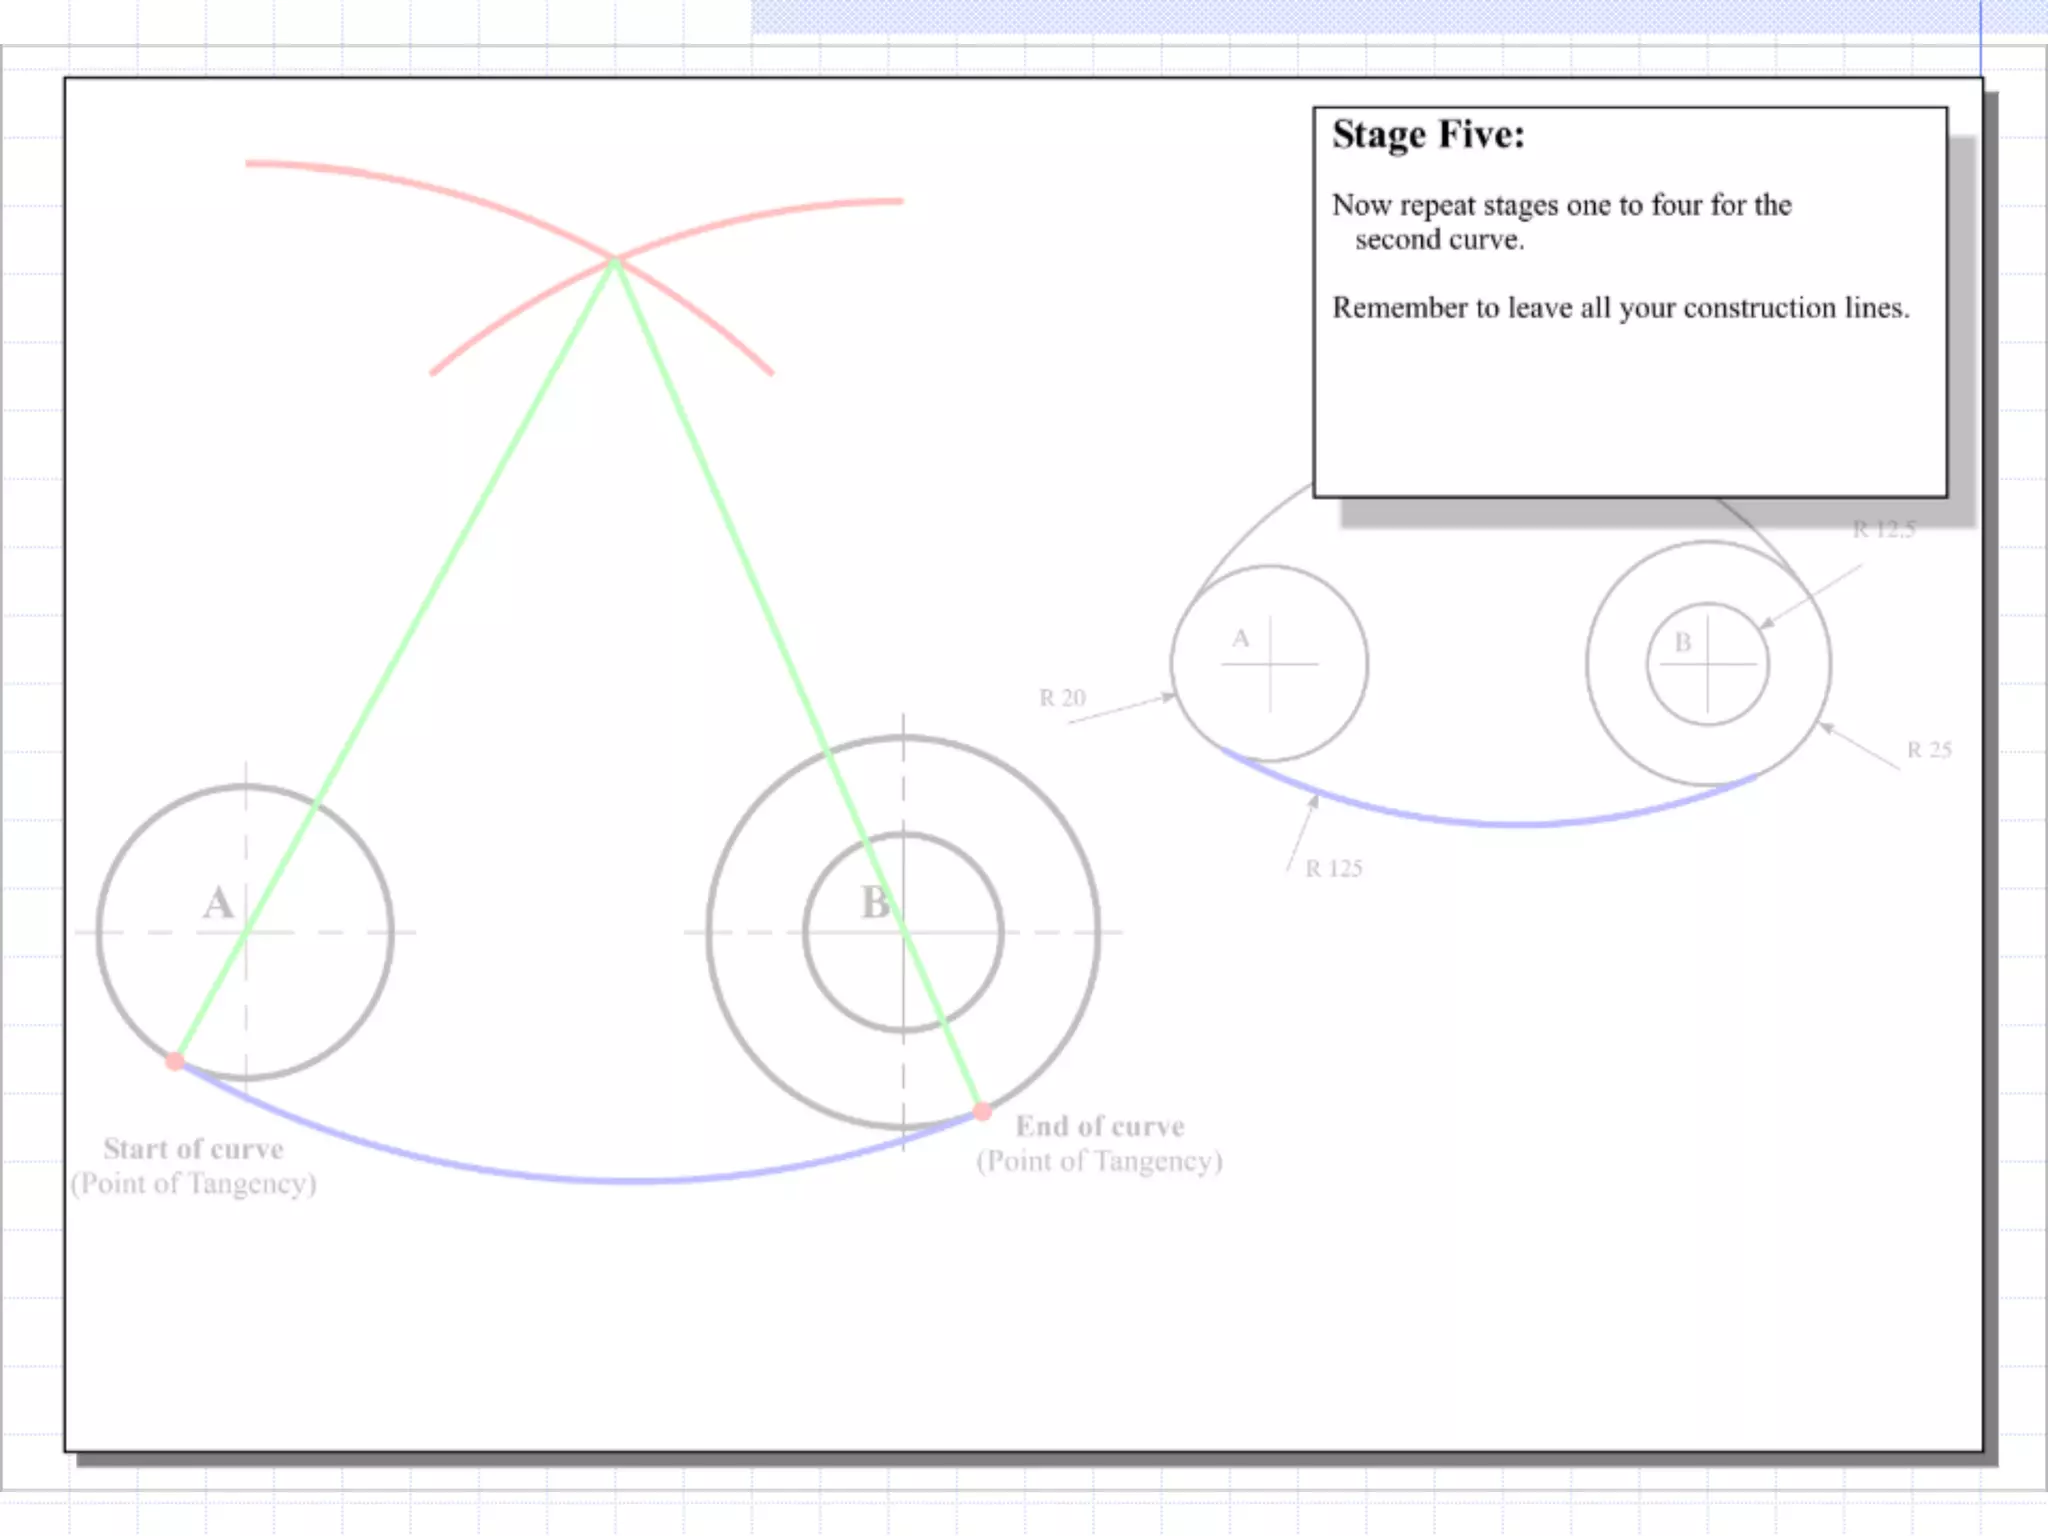Image resolution: width=2048 pixels, height=1536 pixels.
Task: Click the 'R 12.5' dimension label
Action: click(1884, 530)
